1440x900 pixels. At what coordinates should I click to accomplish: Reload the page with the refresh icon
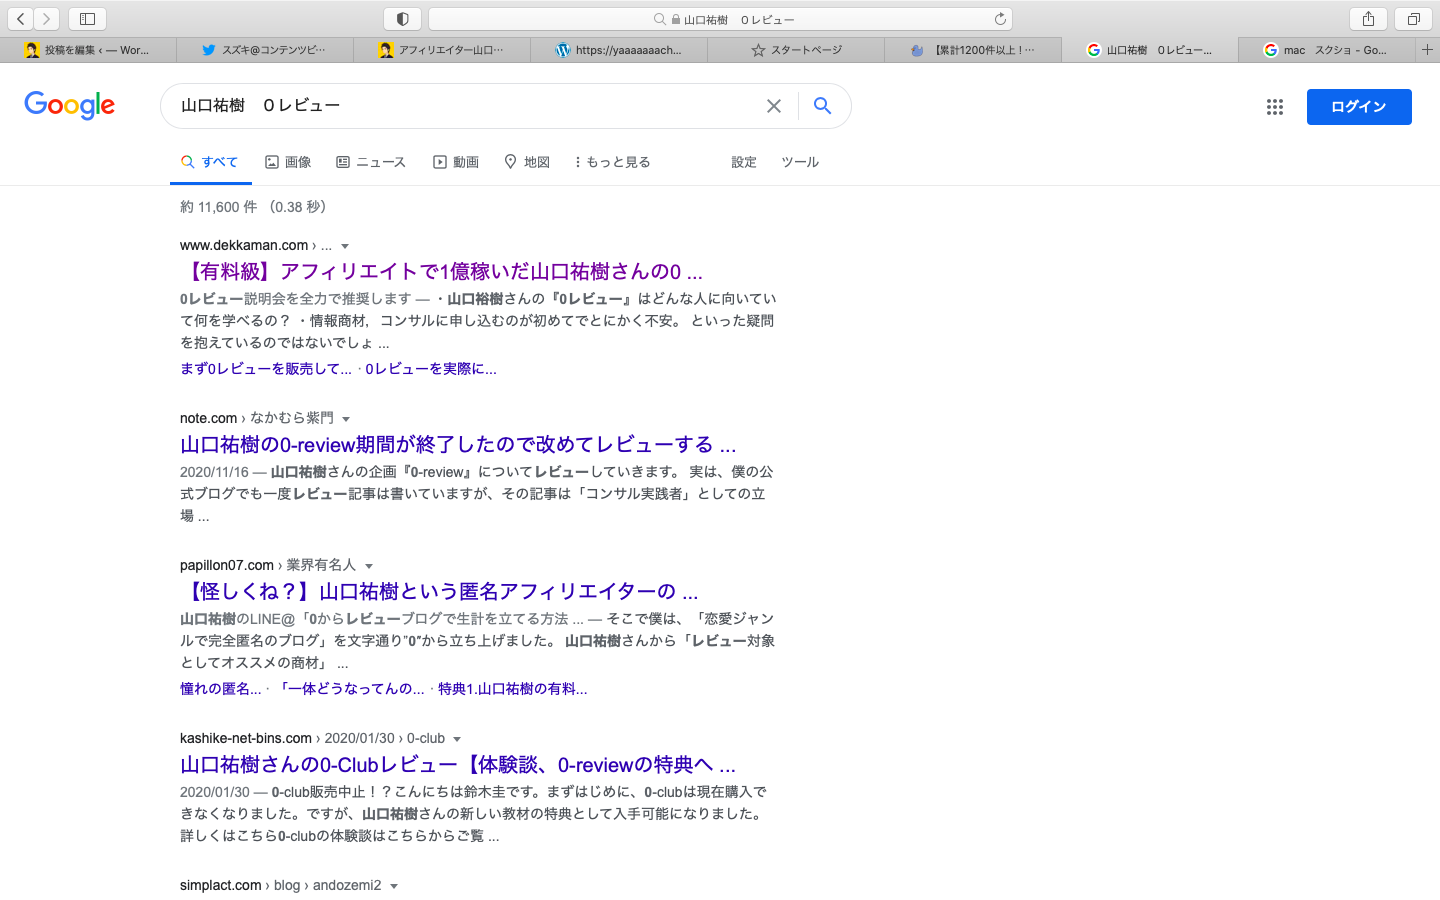pyautogui.click(x=1000, y=19)
